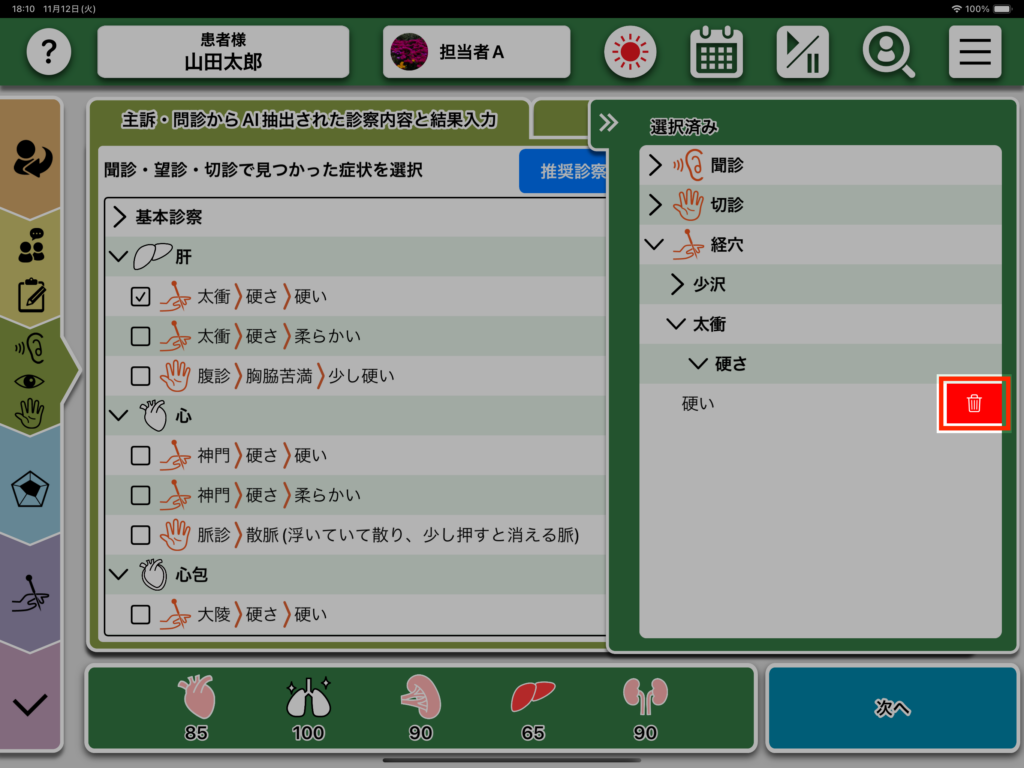Open the patient search magnifier icon

tap(888, 52)
